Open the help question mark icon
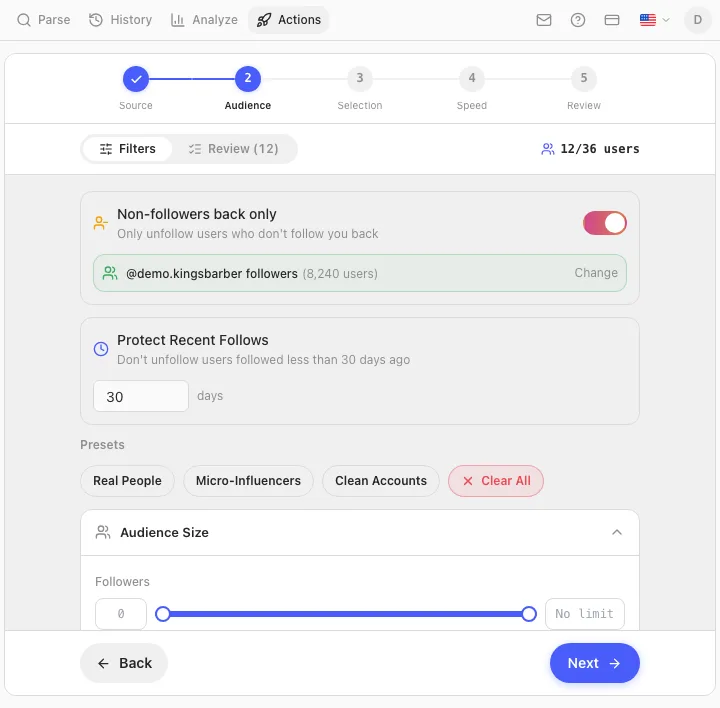The image size is (720, 708). point(578,20)
